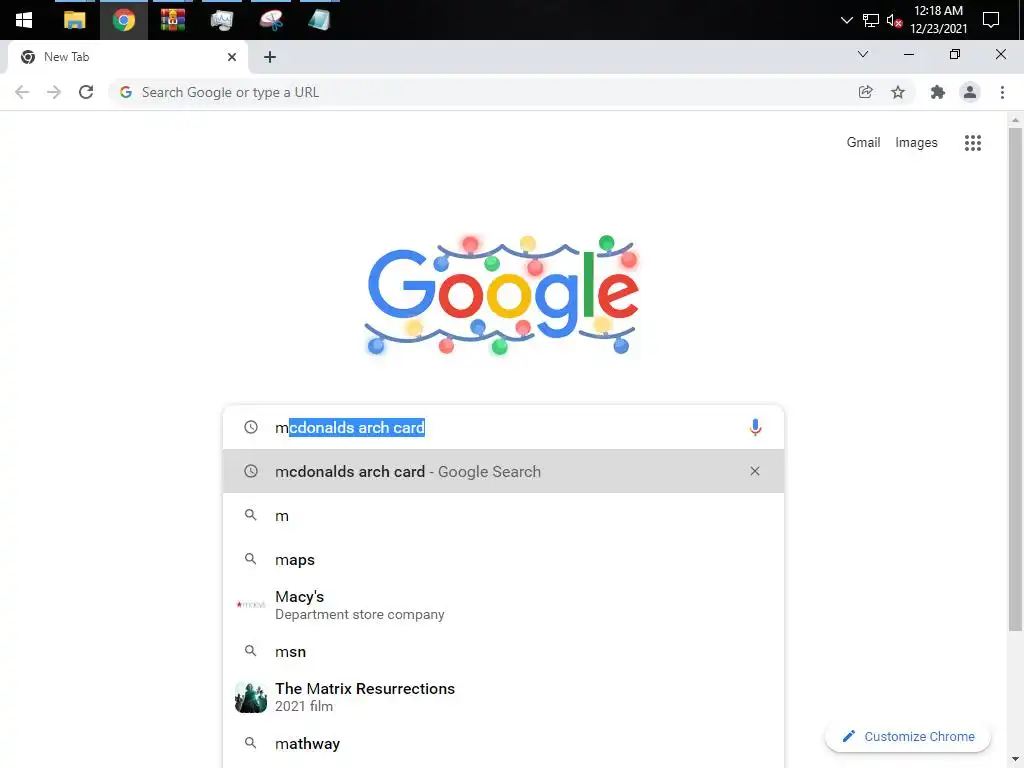Open the Windows Start menu
1024x768 pixels.
[24, 20]
